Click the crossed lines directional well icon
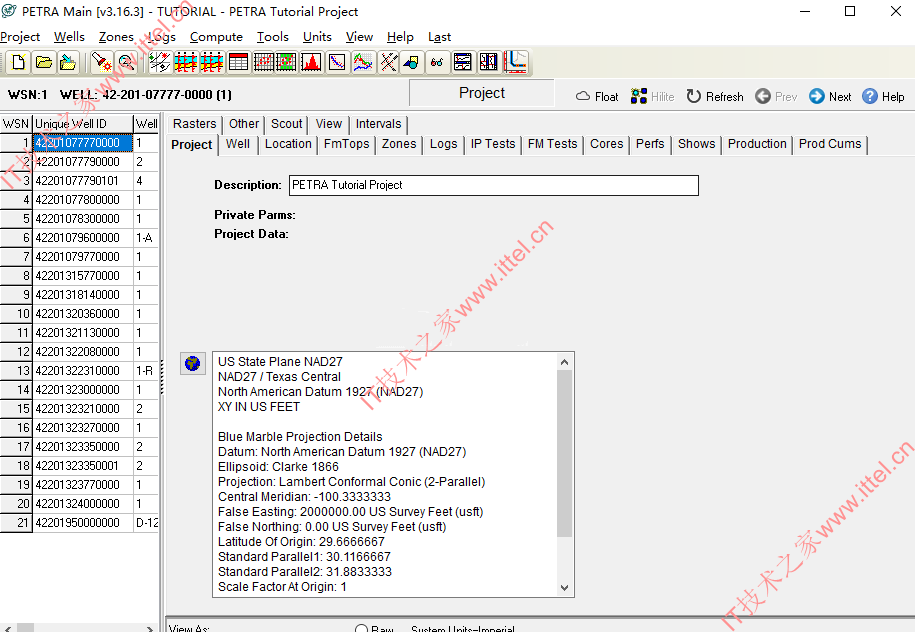This screenshot has width=915, height=632. click(389, 62)
